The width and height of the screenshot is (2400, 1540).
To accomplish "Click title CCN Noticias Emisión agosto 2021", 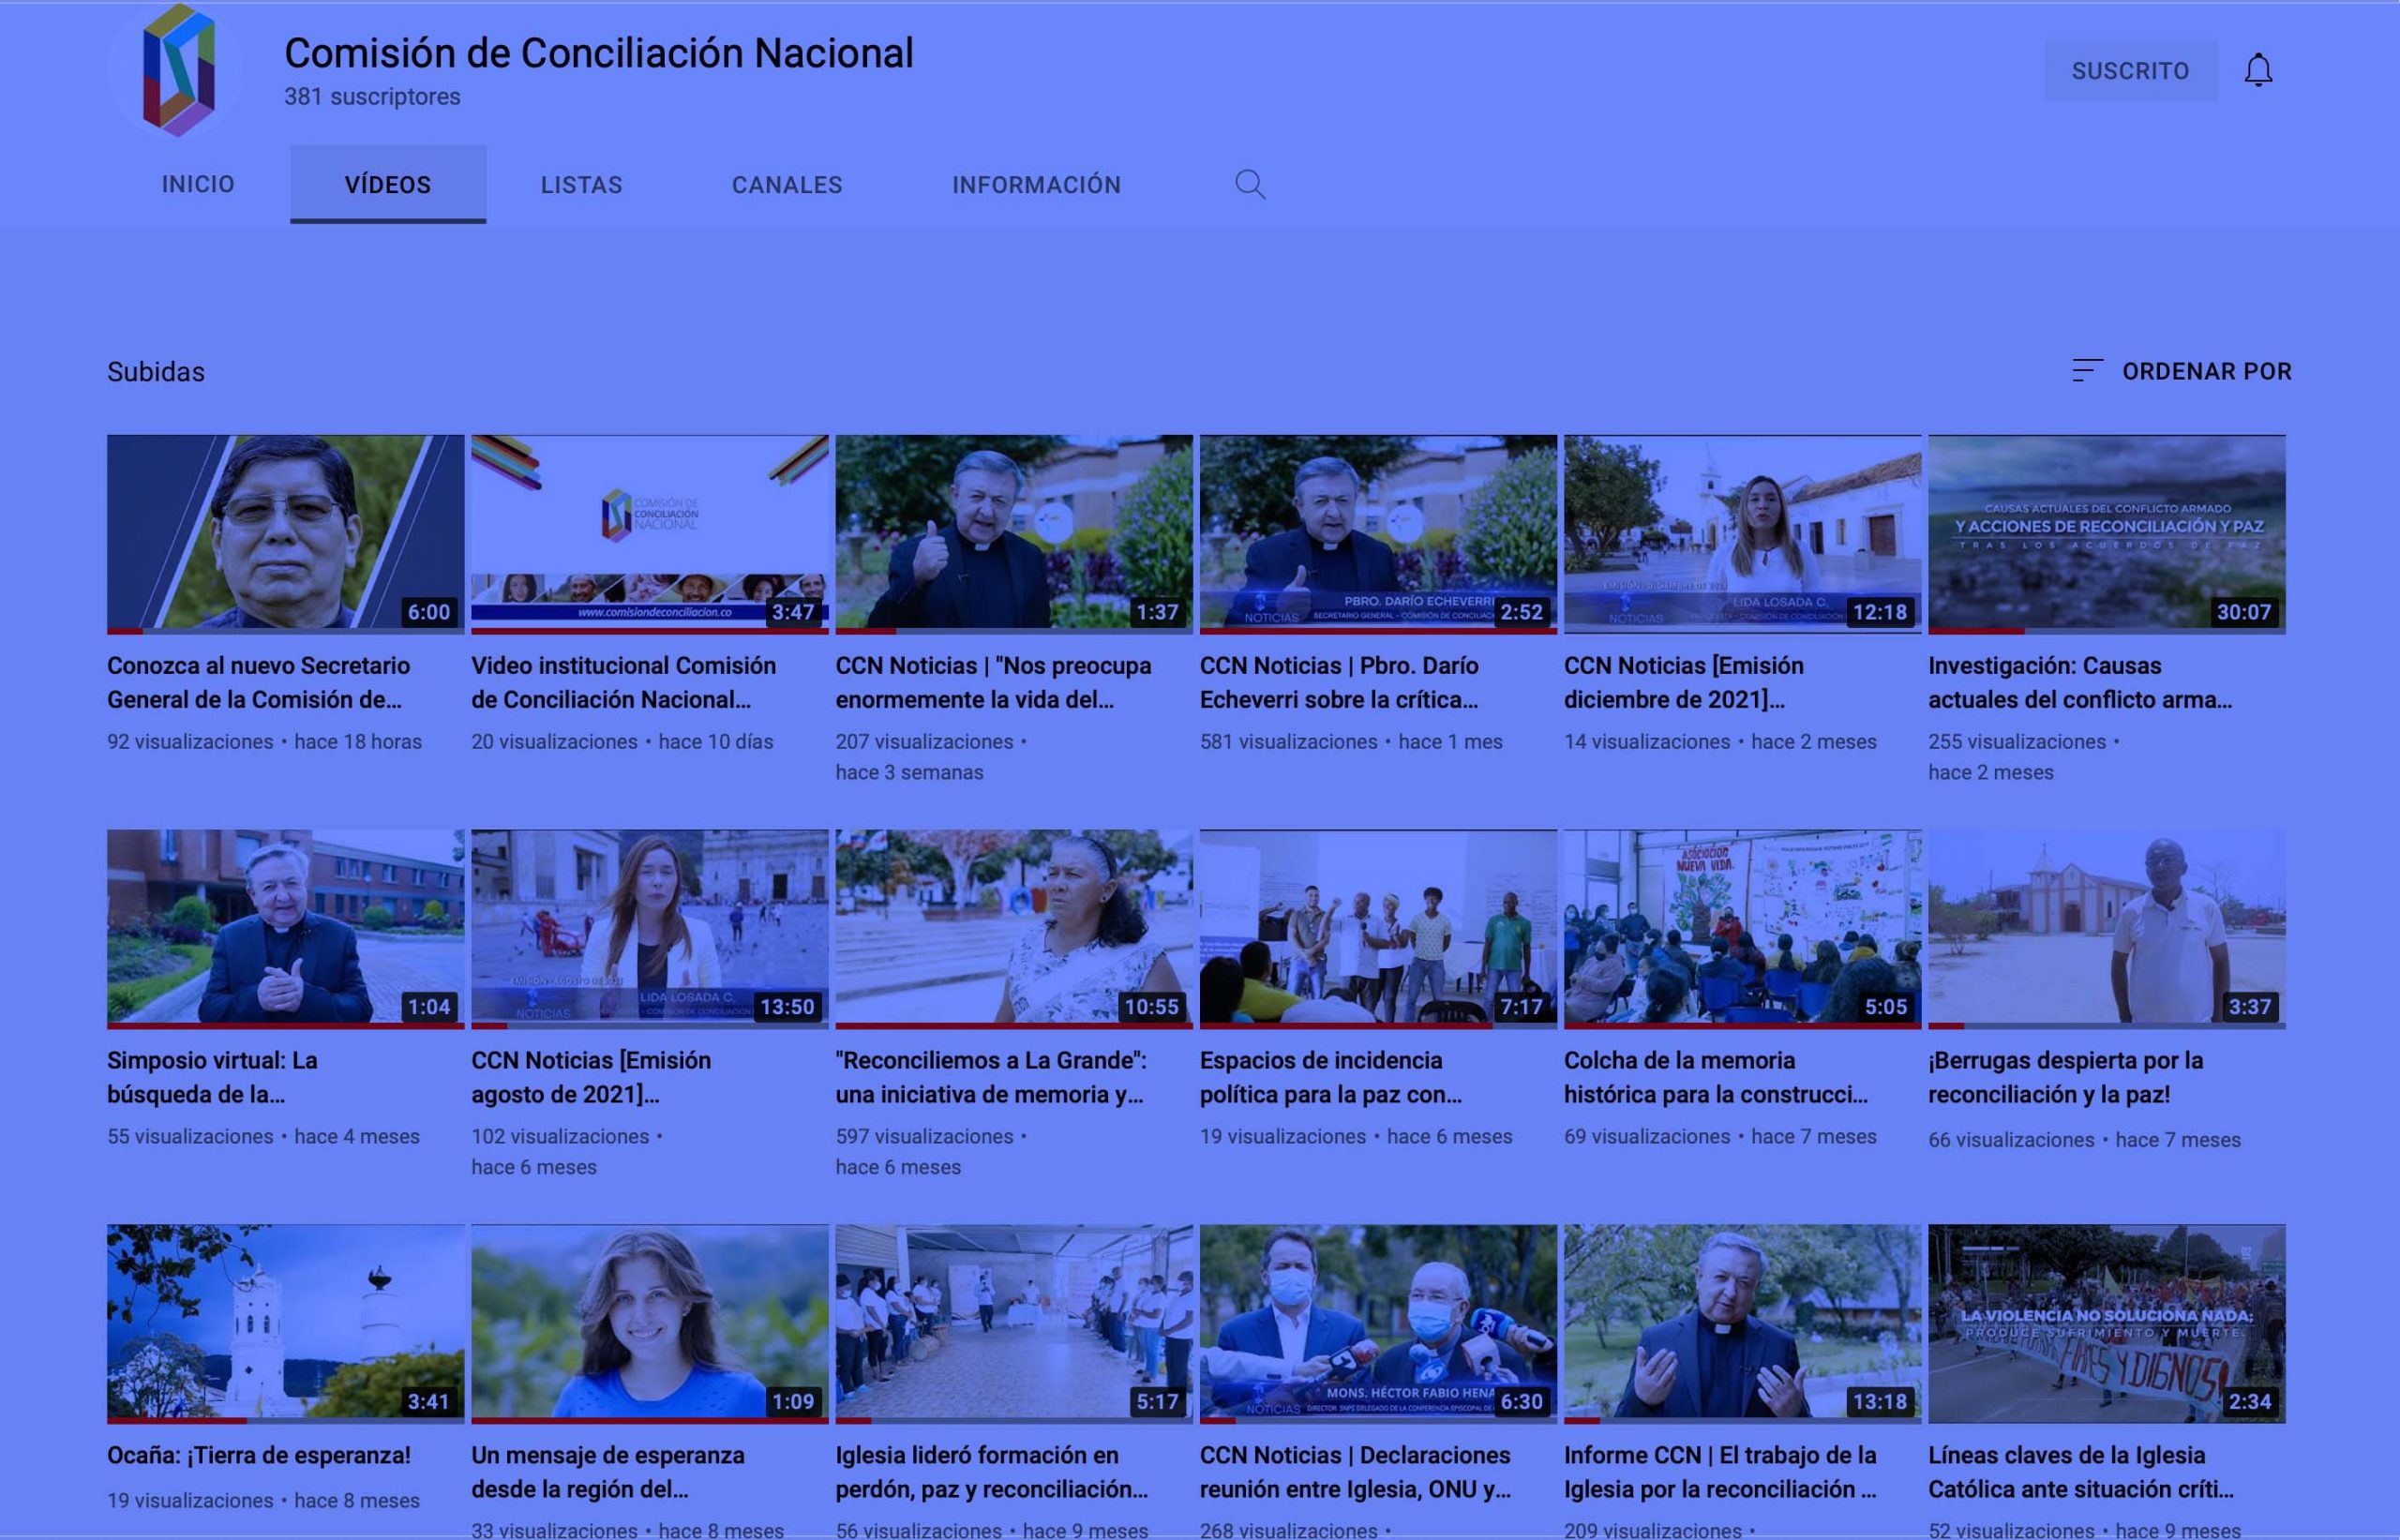I will [591, 1078].
